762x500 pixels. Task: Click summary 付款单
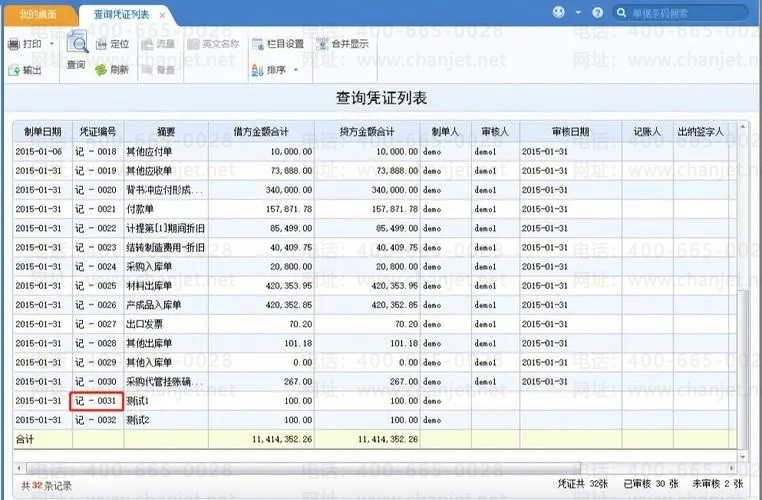(140, 209)
